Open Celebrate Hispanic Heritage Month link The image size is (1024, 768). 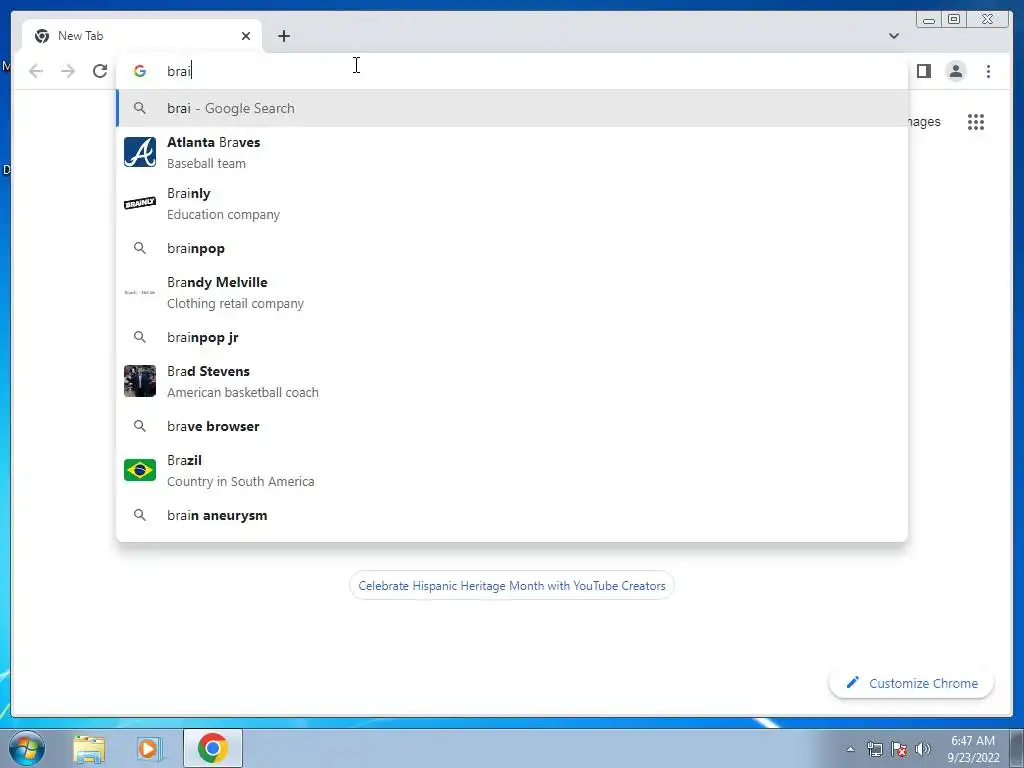[x=512, y=586]
